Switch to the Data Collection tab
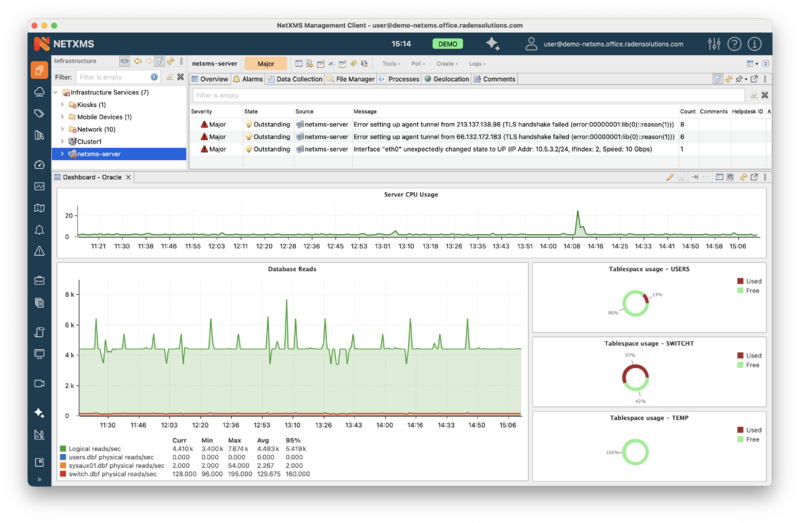 click(295, 79)
